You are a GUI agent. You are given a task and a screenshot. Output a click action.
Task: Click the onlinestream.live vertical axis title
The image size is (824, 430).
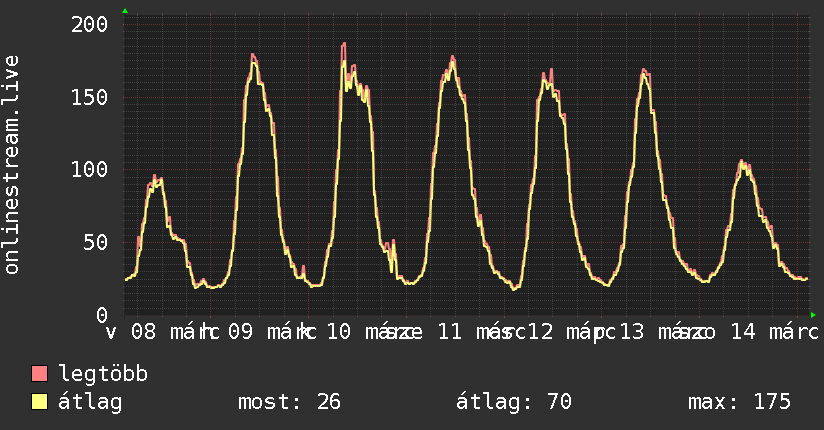(12, 165)
